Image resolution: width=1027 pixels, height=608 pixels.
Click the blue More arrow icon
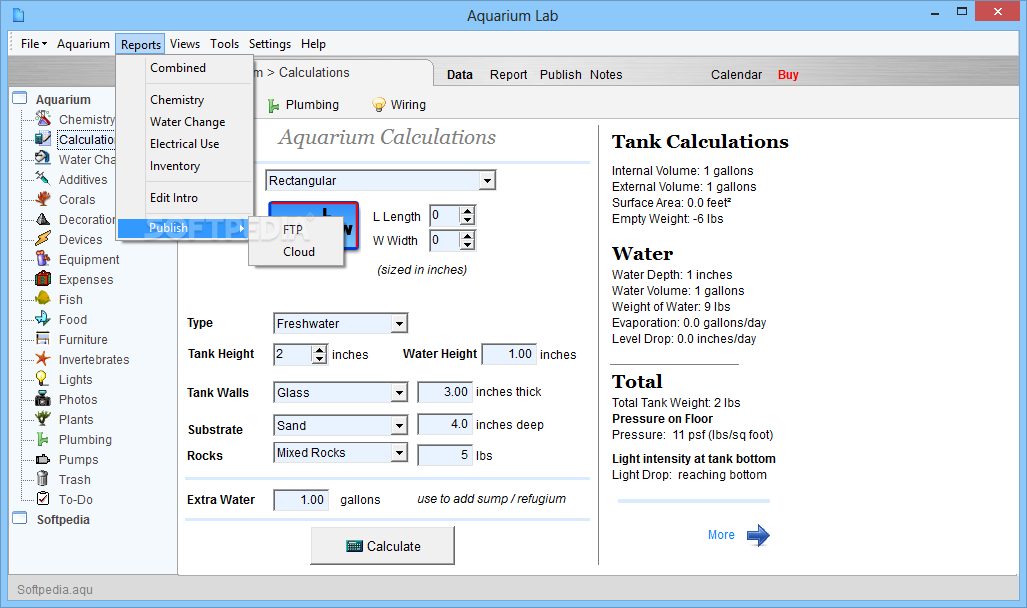(758, 535)
